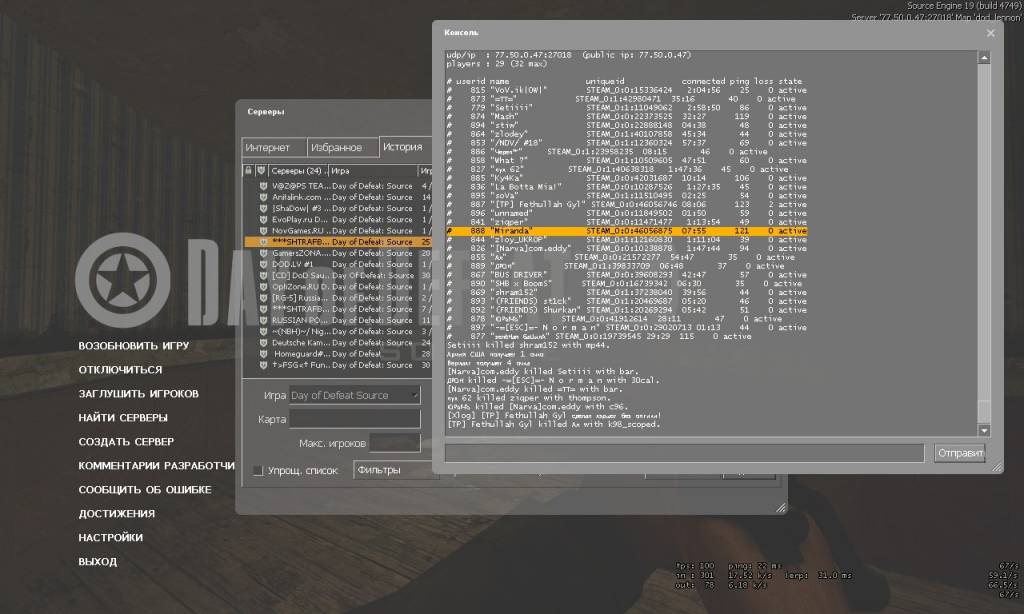Viewport: 1024px width, 614px height.
Task: Click shield icon of GamersZONA server row
Action: 263,253
